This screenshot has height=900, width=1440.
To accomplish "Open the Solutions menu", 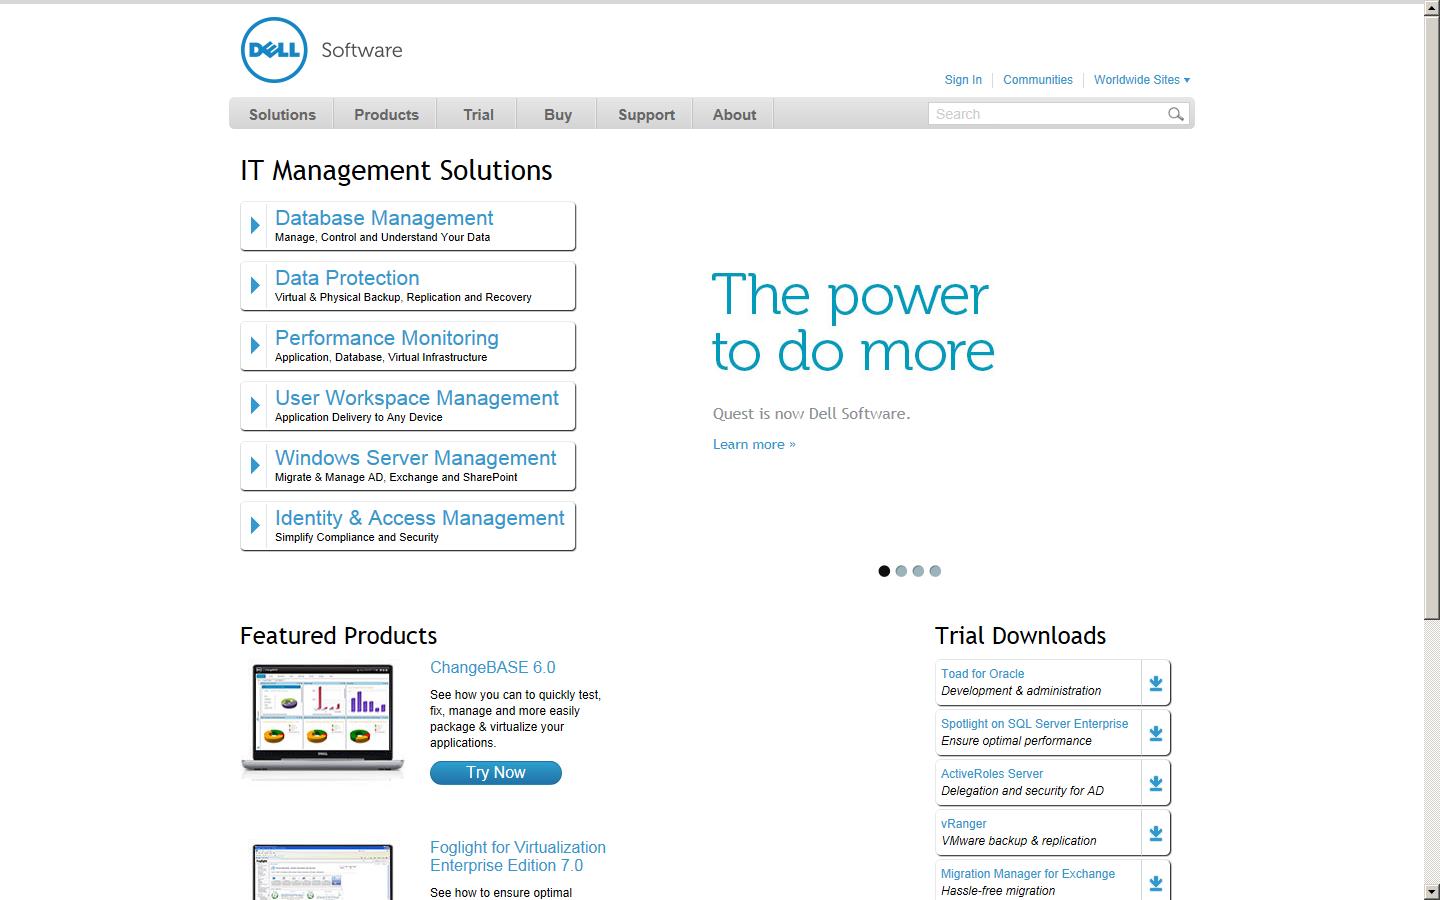I will point(281,114).
